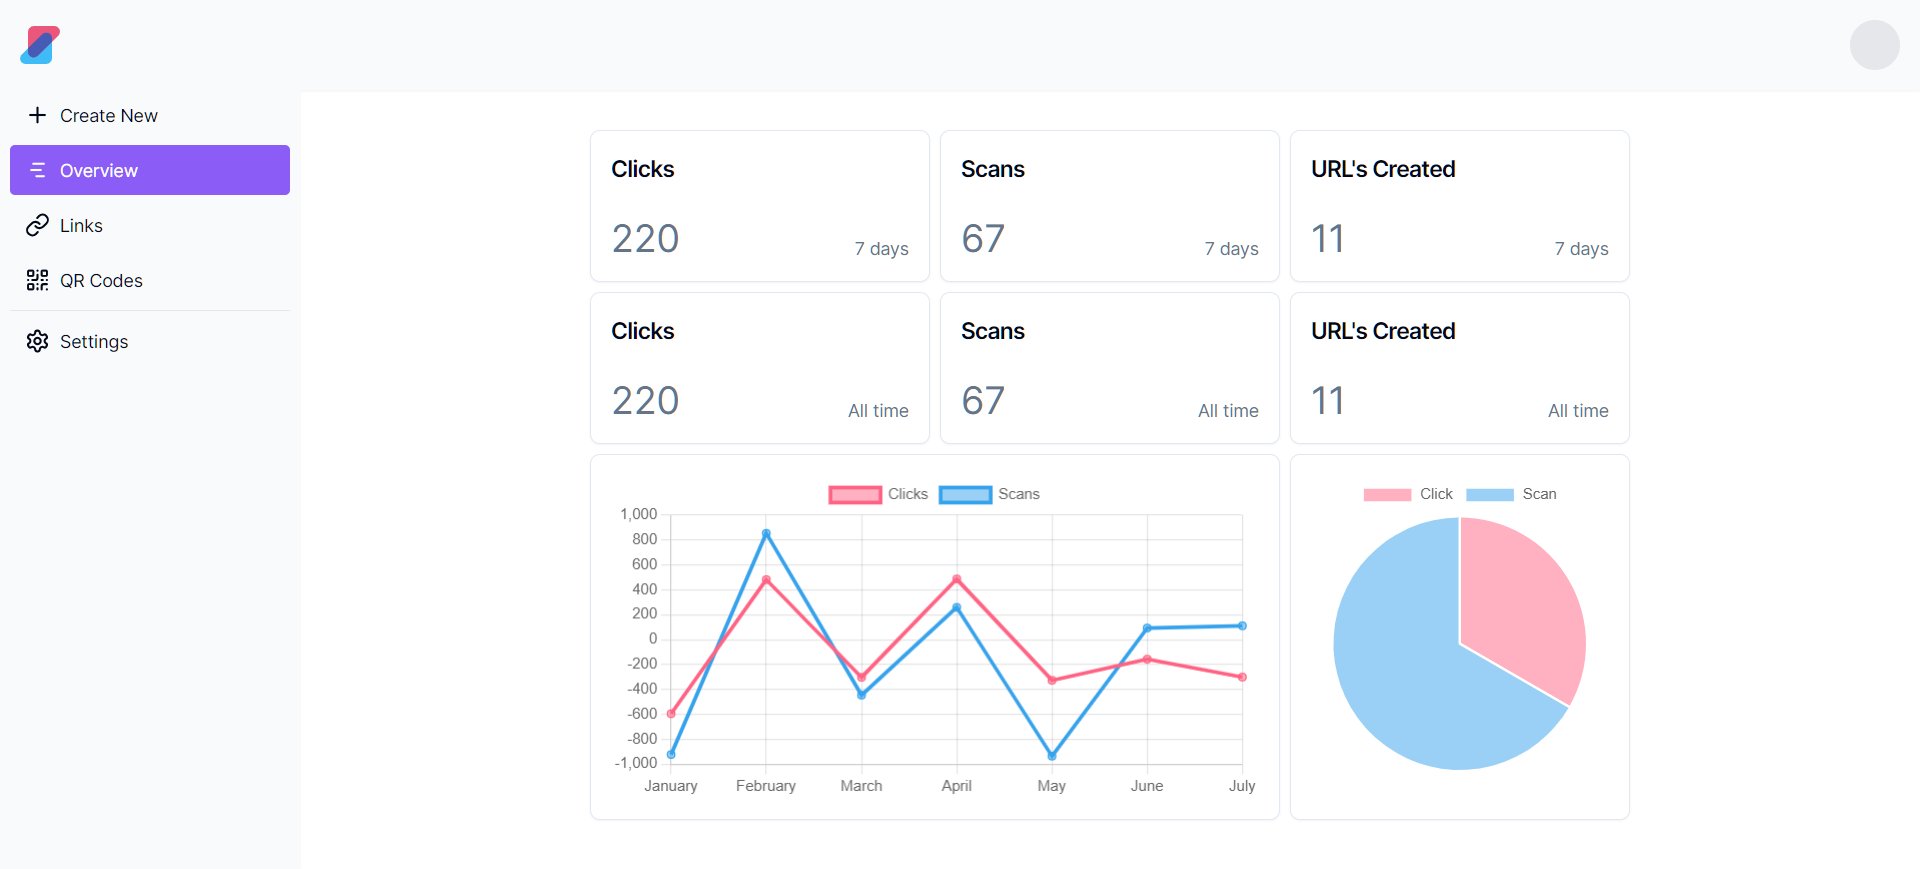Open Settings from sidebar
The image size is (1920, 869).
click(150, 341)
